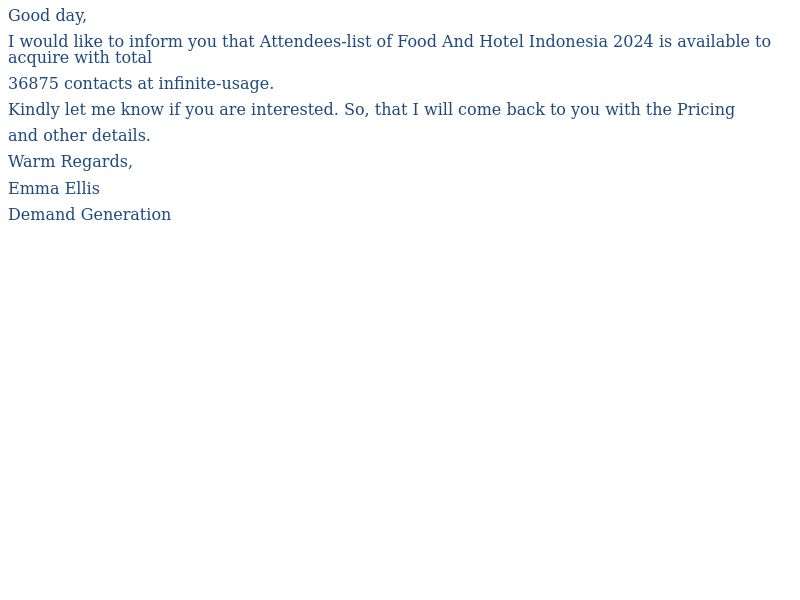Click the 'Warm Regards,' closing line
This screenshot has width=800, height=600.
pyautogui.click(x=70, y=162)
